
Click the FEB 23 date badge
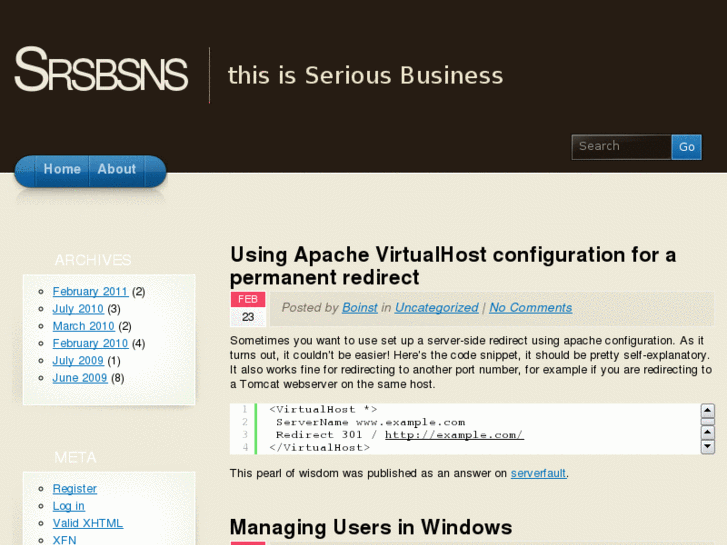point(247,308)
